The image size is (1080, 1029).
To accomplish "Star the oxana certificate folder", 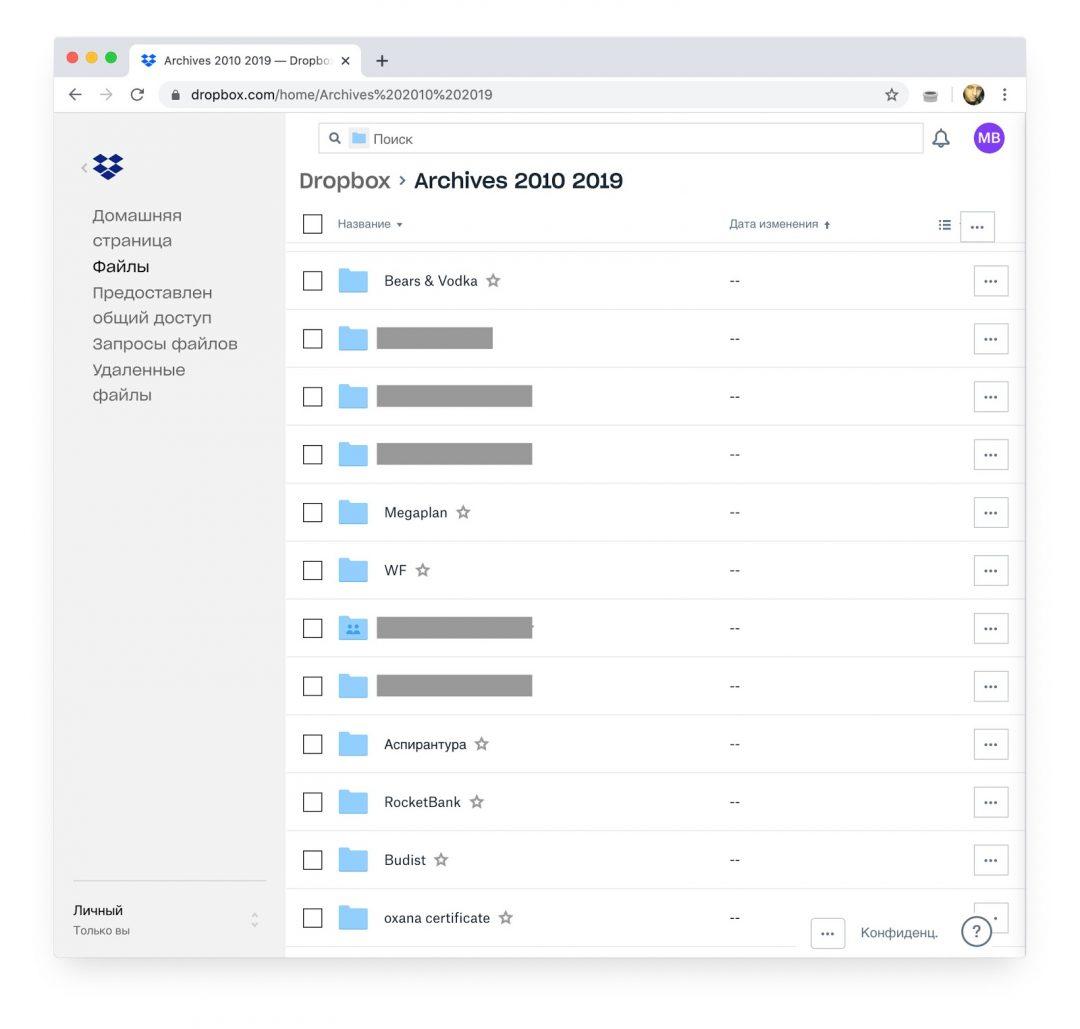I will coord(506,917).
